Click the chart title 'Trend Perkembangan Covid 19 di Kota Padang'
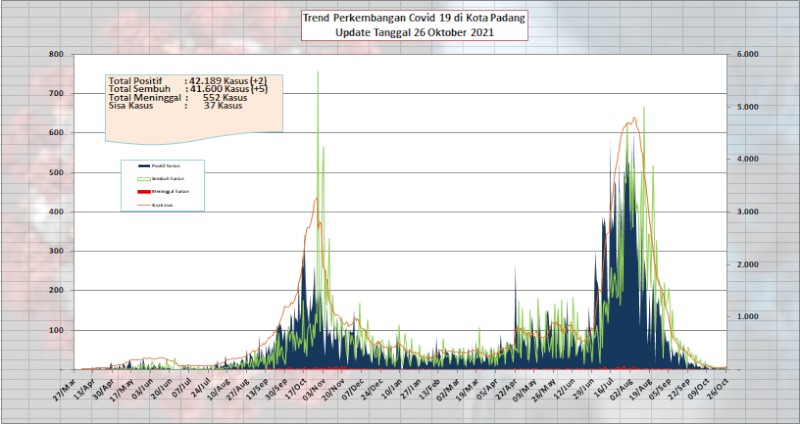Screen dimensions: 800x424 (x=414, y=19)
